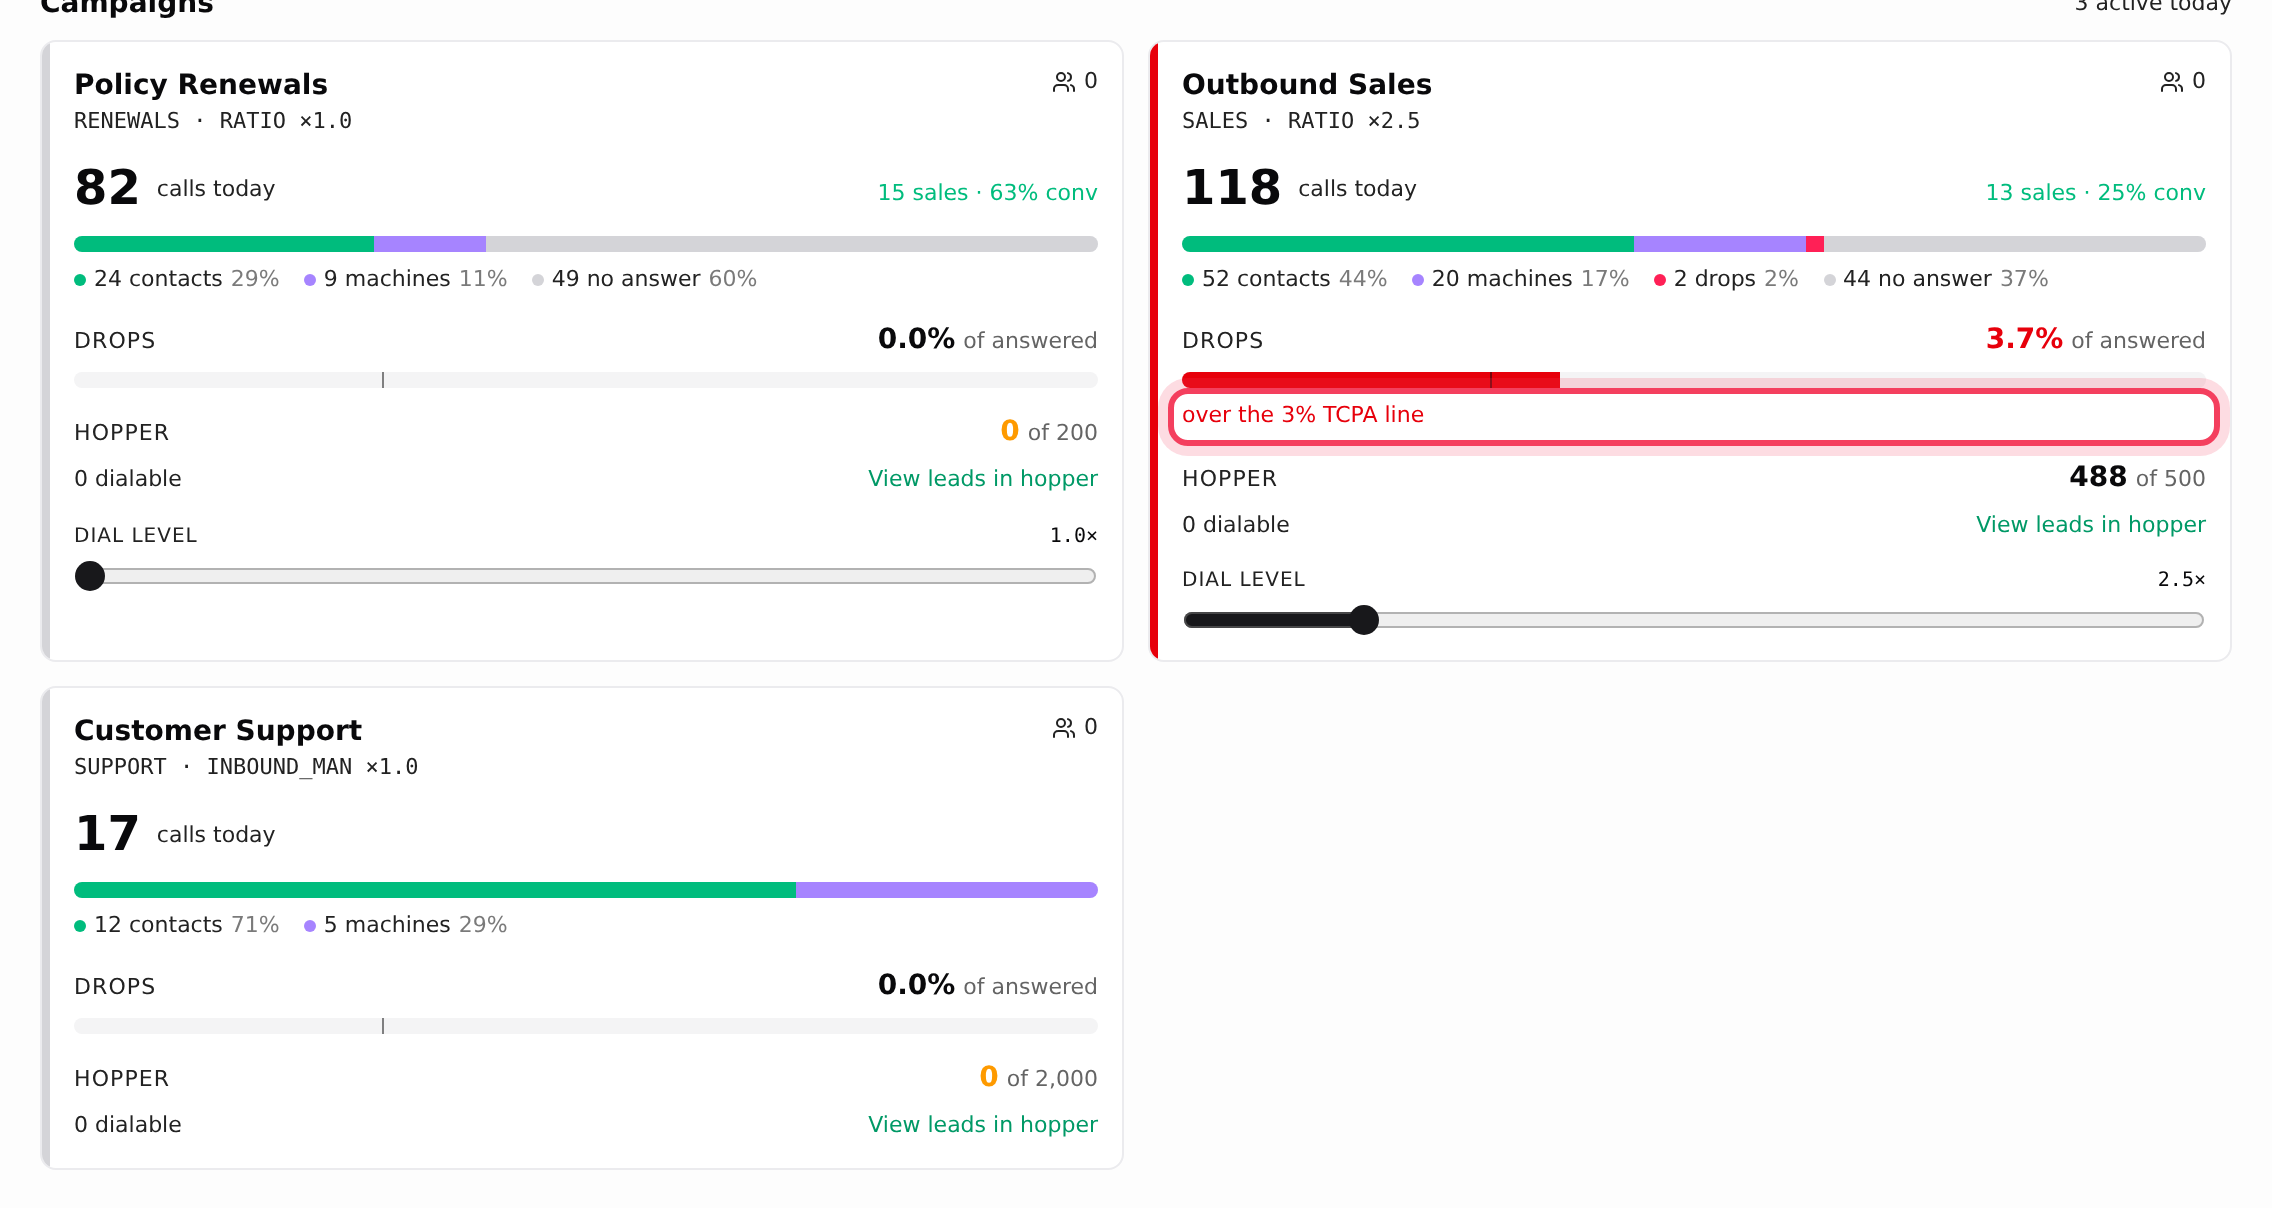
Task: Click the 'SUPPORT · INBOUND_MAN ×1.0' subtitle
Action: [246, 768]
